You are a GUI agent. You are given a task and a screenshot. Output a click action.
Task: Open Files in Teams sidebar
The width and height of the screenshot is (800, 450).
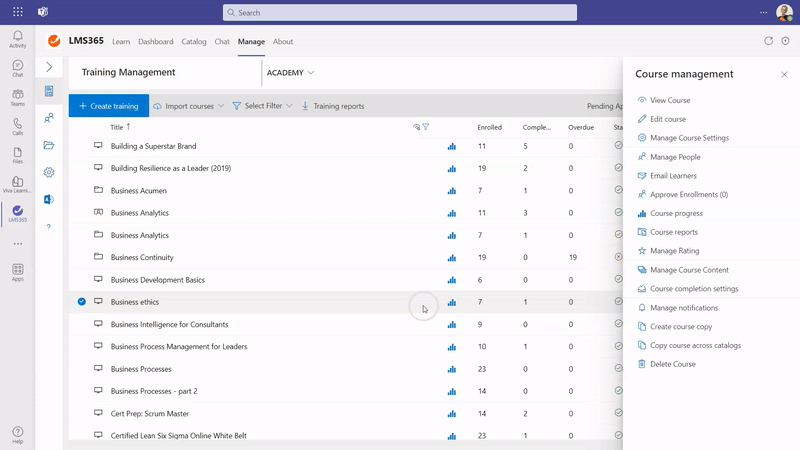coord(18,156)
